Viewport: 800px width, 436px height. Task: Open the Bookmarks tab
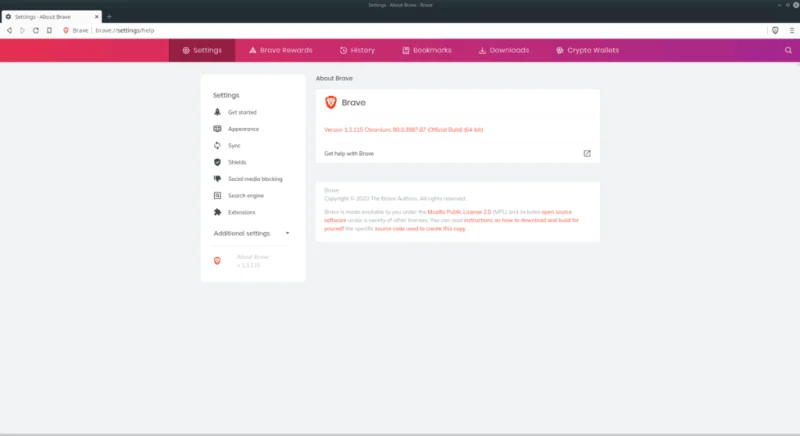coord(427,50)
